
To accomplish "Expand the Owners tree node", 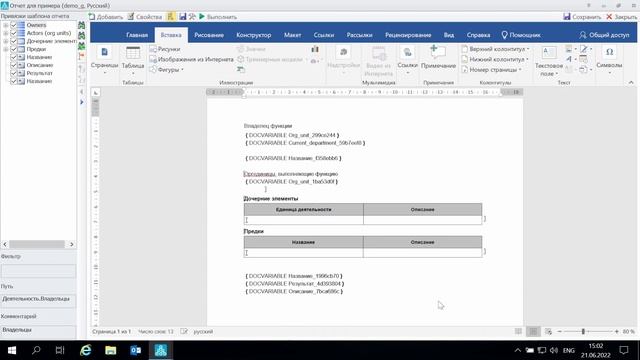I will (6, 25).
